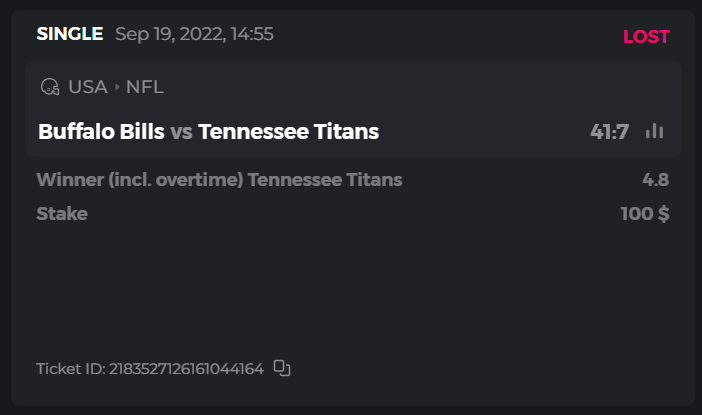The image size is (702, 415).
Task: Click the arrow between USA and NFL
Action: click(x=117, y=87)
